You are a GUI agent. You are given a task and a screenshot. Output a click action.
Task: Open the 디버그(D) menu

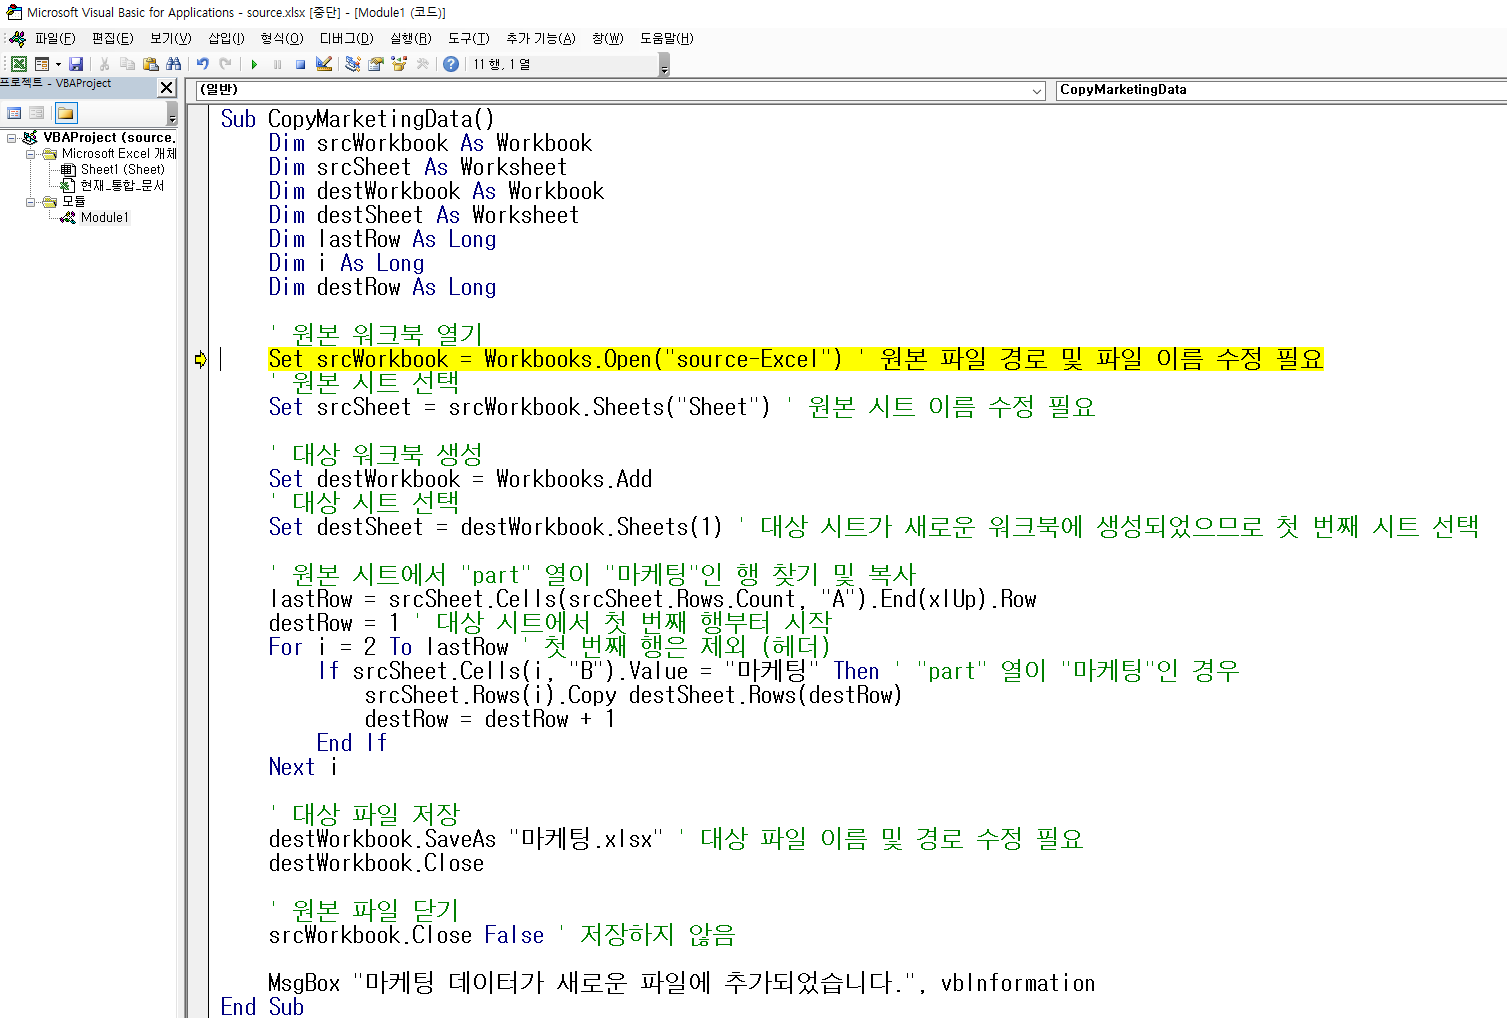[x=346, y=38]
